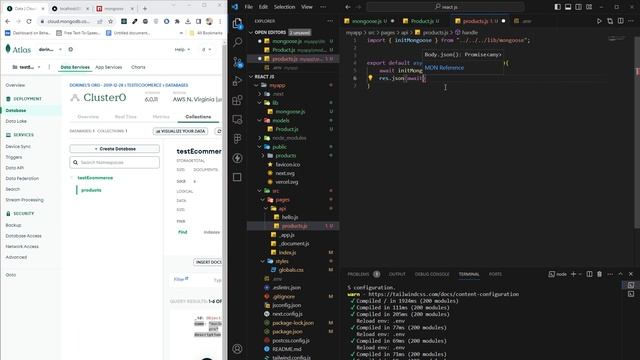
Task: Run the file with the editor play icon
Action: click(x=599, y=21)
